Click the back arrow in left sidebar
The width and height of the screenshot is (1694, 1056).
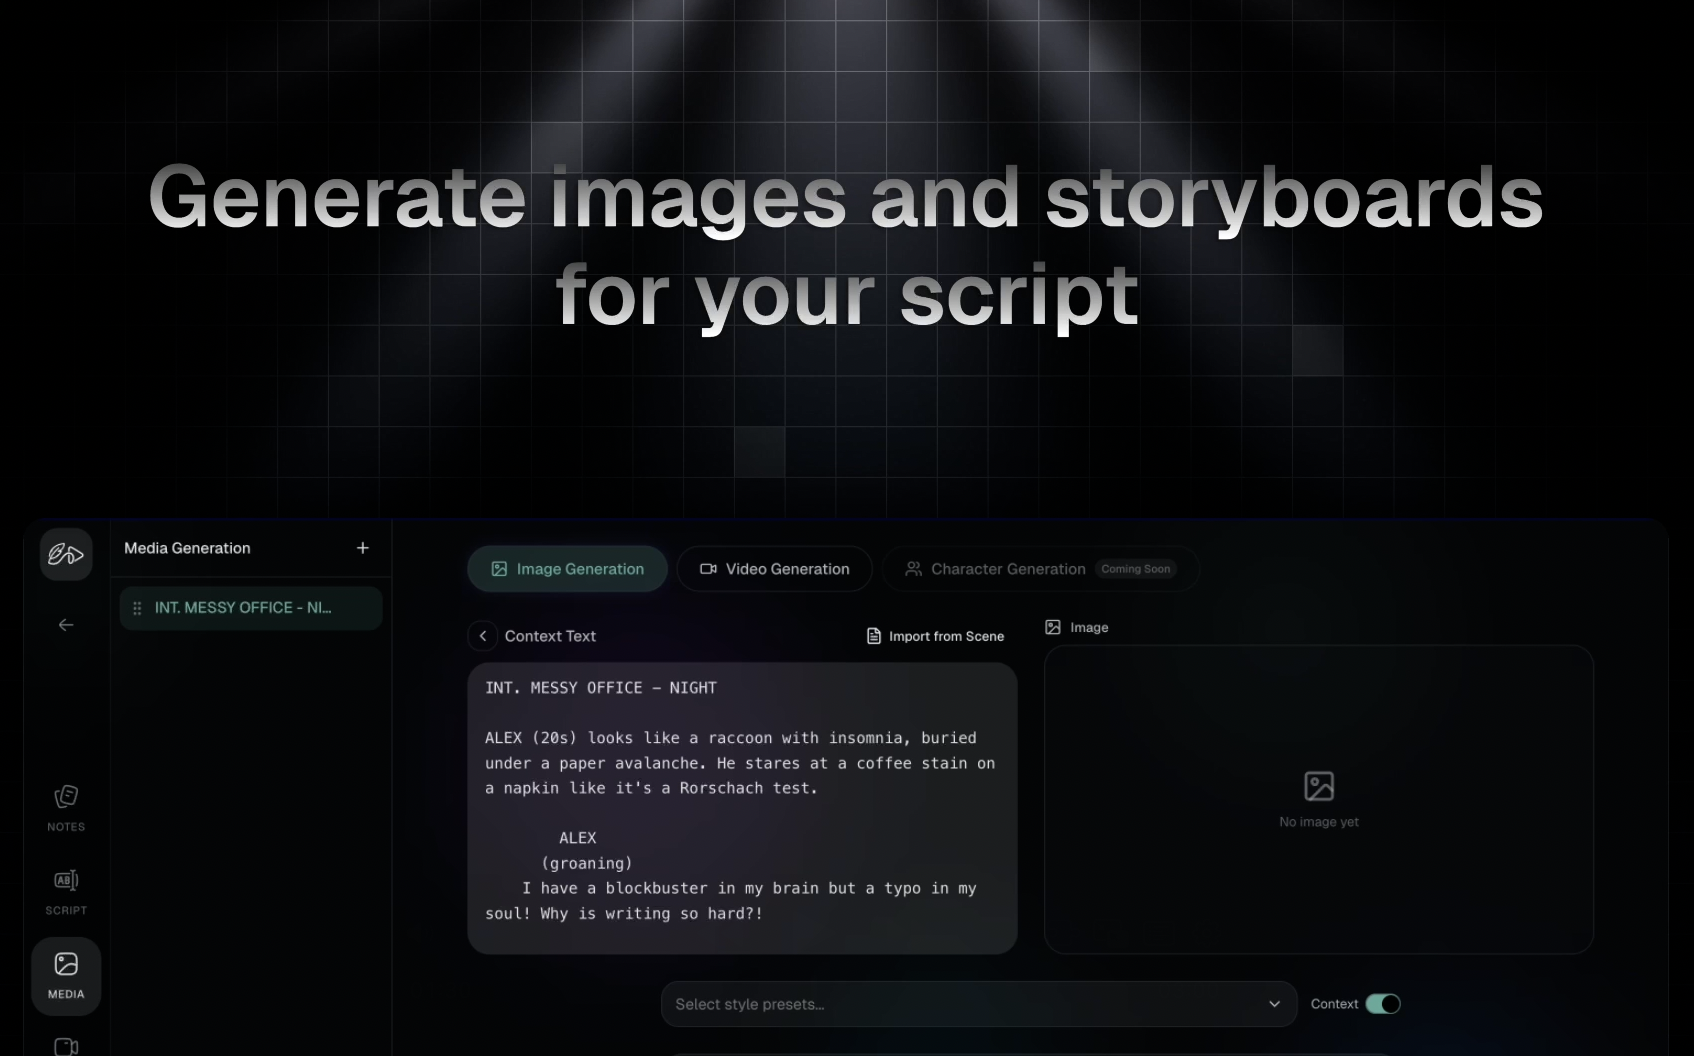click(66, 625)
